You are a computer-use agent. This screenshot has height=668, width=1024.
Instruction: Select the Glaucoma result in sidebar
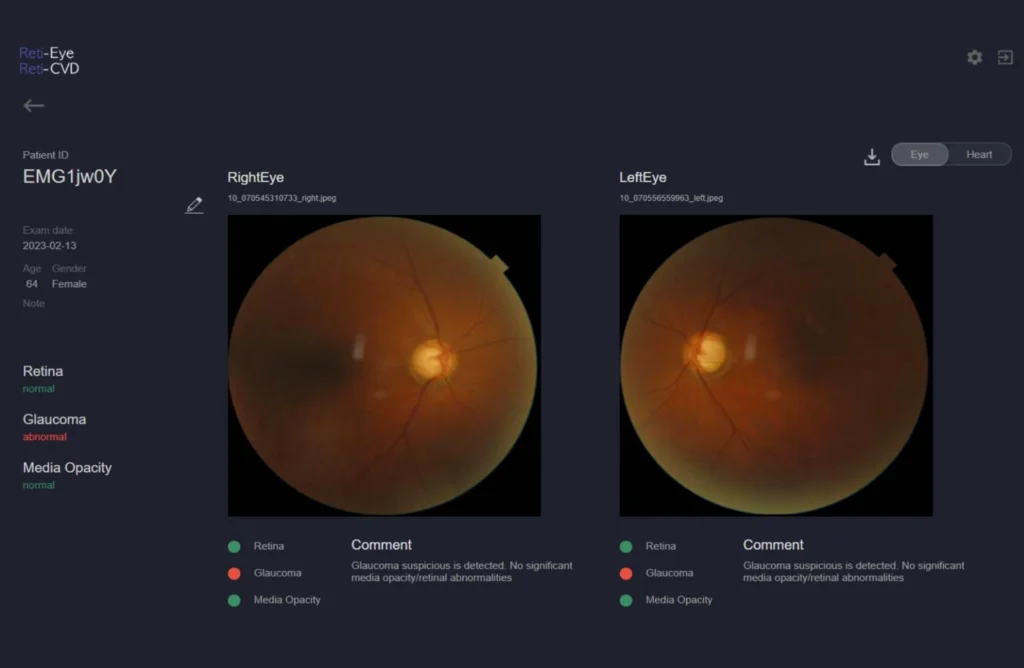(x=54, y=426)
